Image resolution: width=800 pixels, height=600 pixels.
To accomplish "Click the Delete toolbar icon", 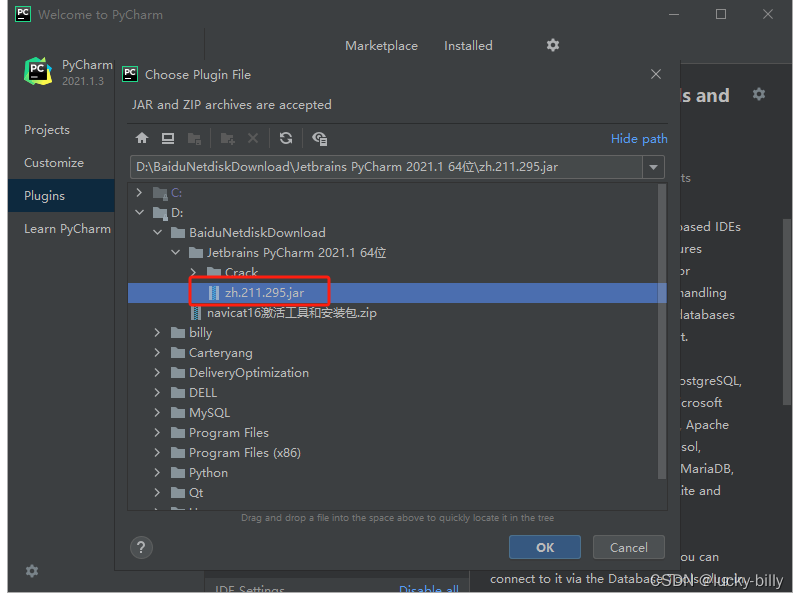I will click(x=253, y=138).
